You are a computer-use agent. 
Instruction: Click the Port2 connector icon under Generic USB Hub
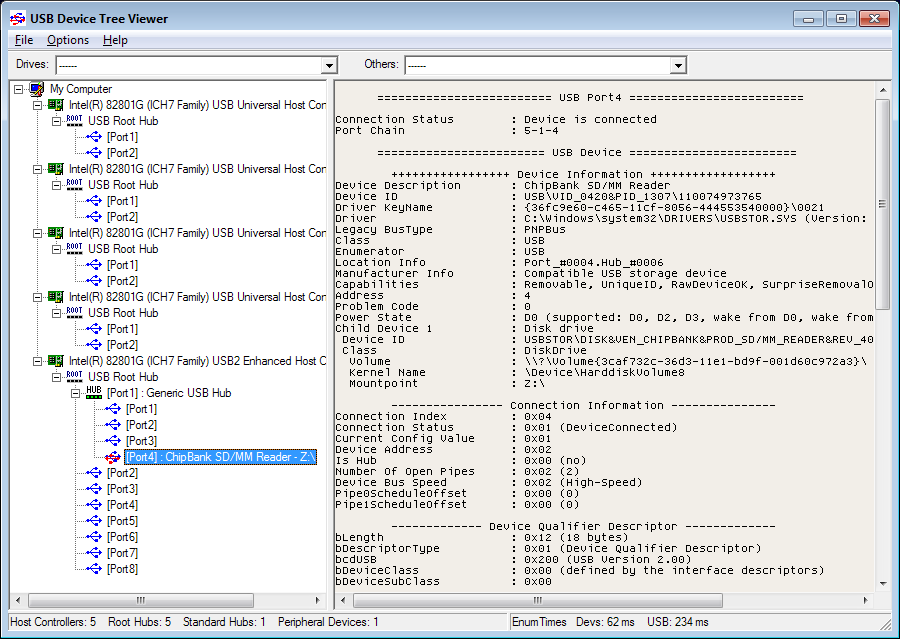coord(112,425)
